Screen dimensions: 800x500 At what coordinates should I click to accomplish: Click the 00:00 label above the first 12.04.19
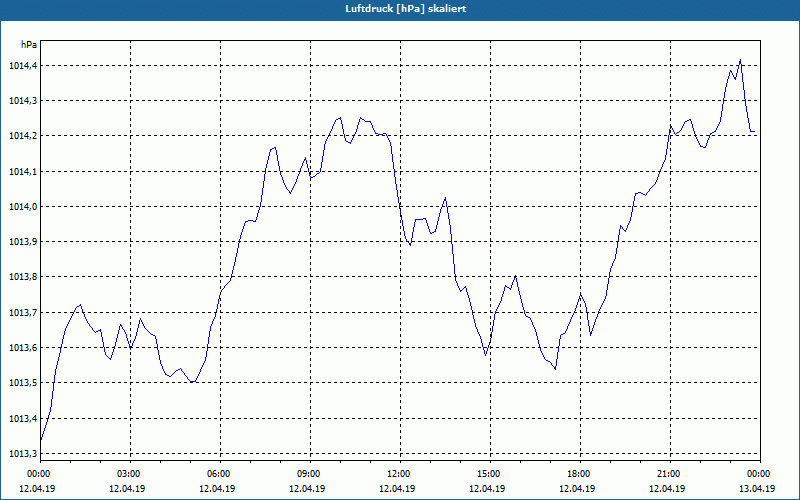tap(38, 474)
